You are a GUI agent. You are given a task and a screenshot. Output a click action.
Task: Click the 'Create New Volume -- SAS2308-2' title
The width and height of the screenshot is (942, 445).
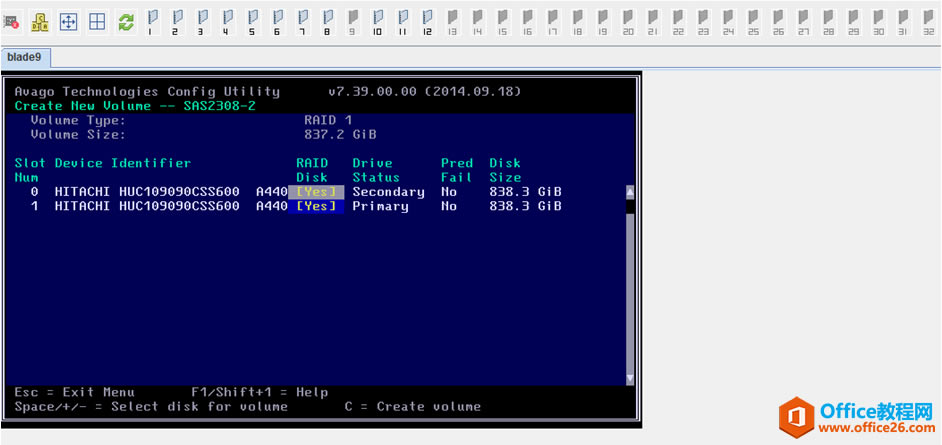coord(135,106)
